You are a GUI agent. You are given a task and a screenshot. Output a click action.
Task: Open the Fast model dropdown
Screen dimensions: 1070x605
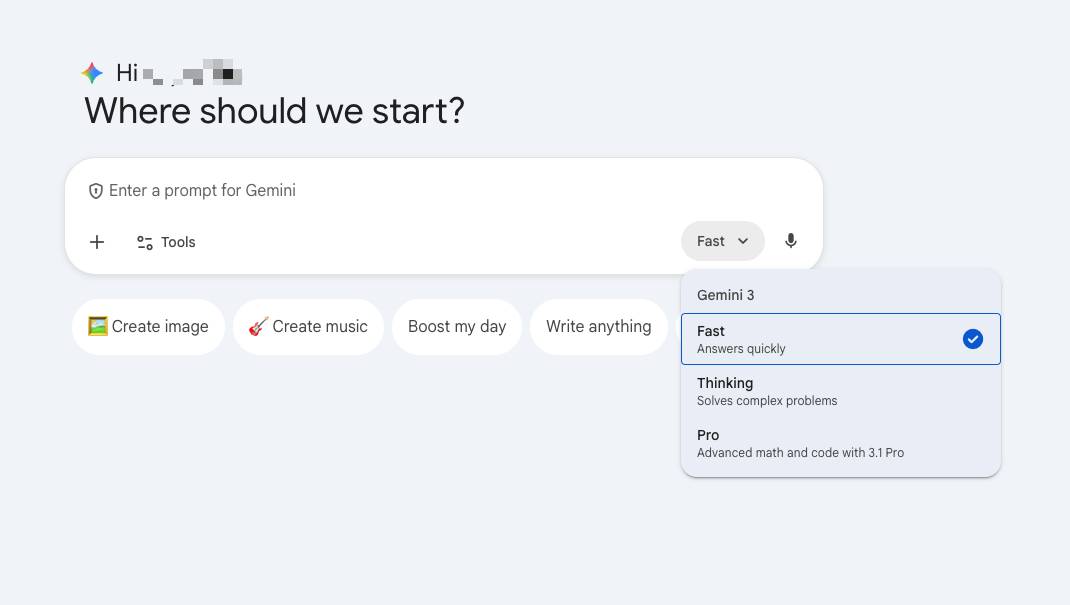click(x=722, y=241)
